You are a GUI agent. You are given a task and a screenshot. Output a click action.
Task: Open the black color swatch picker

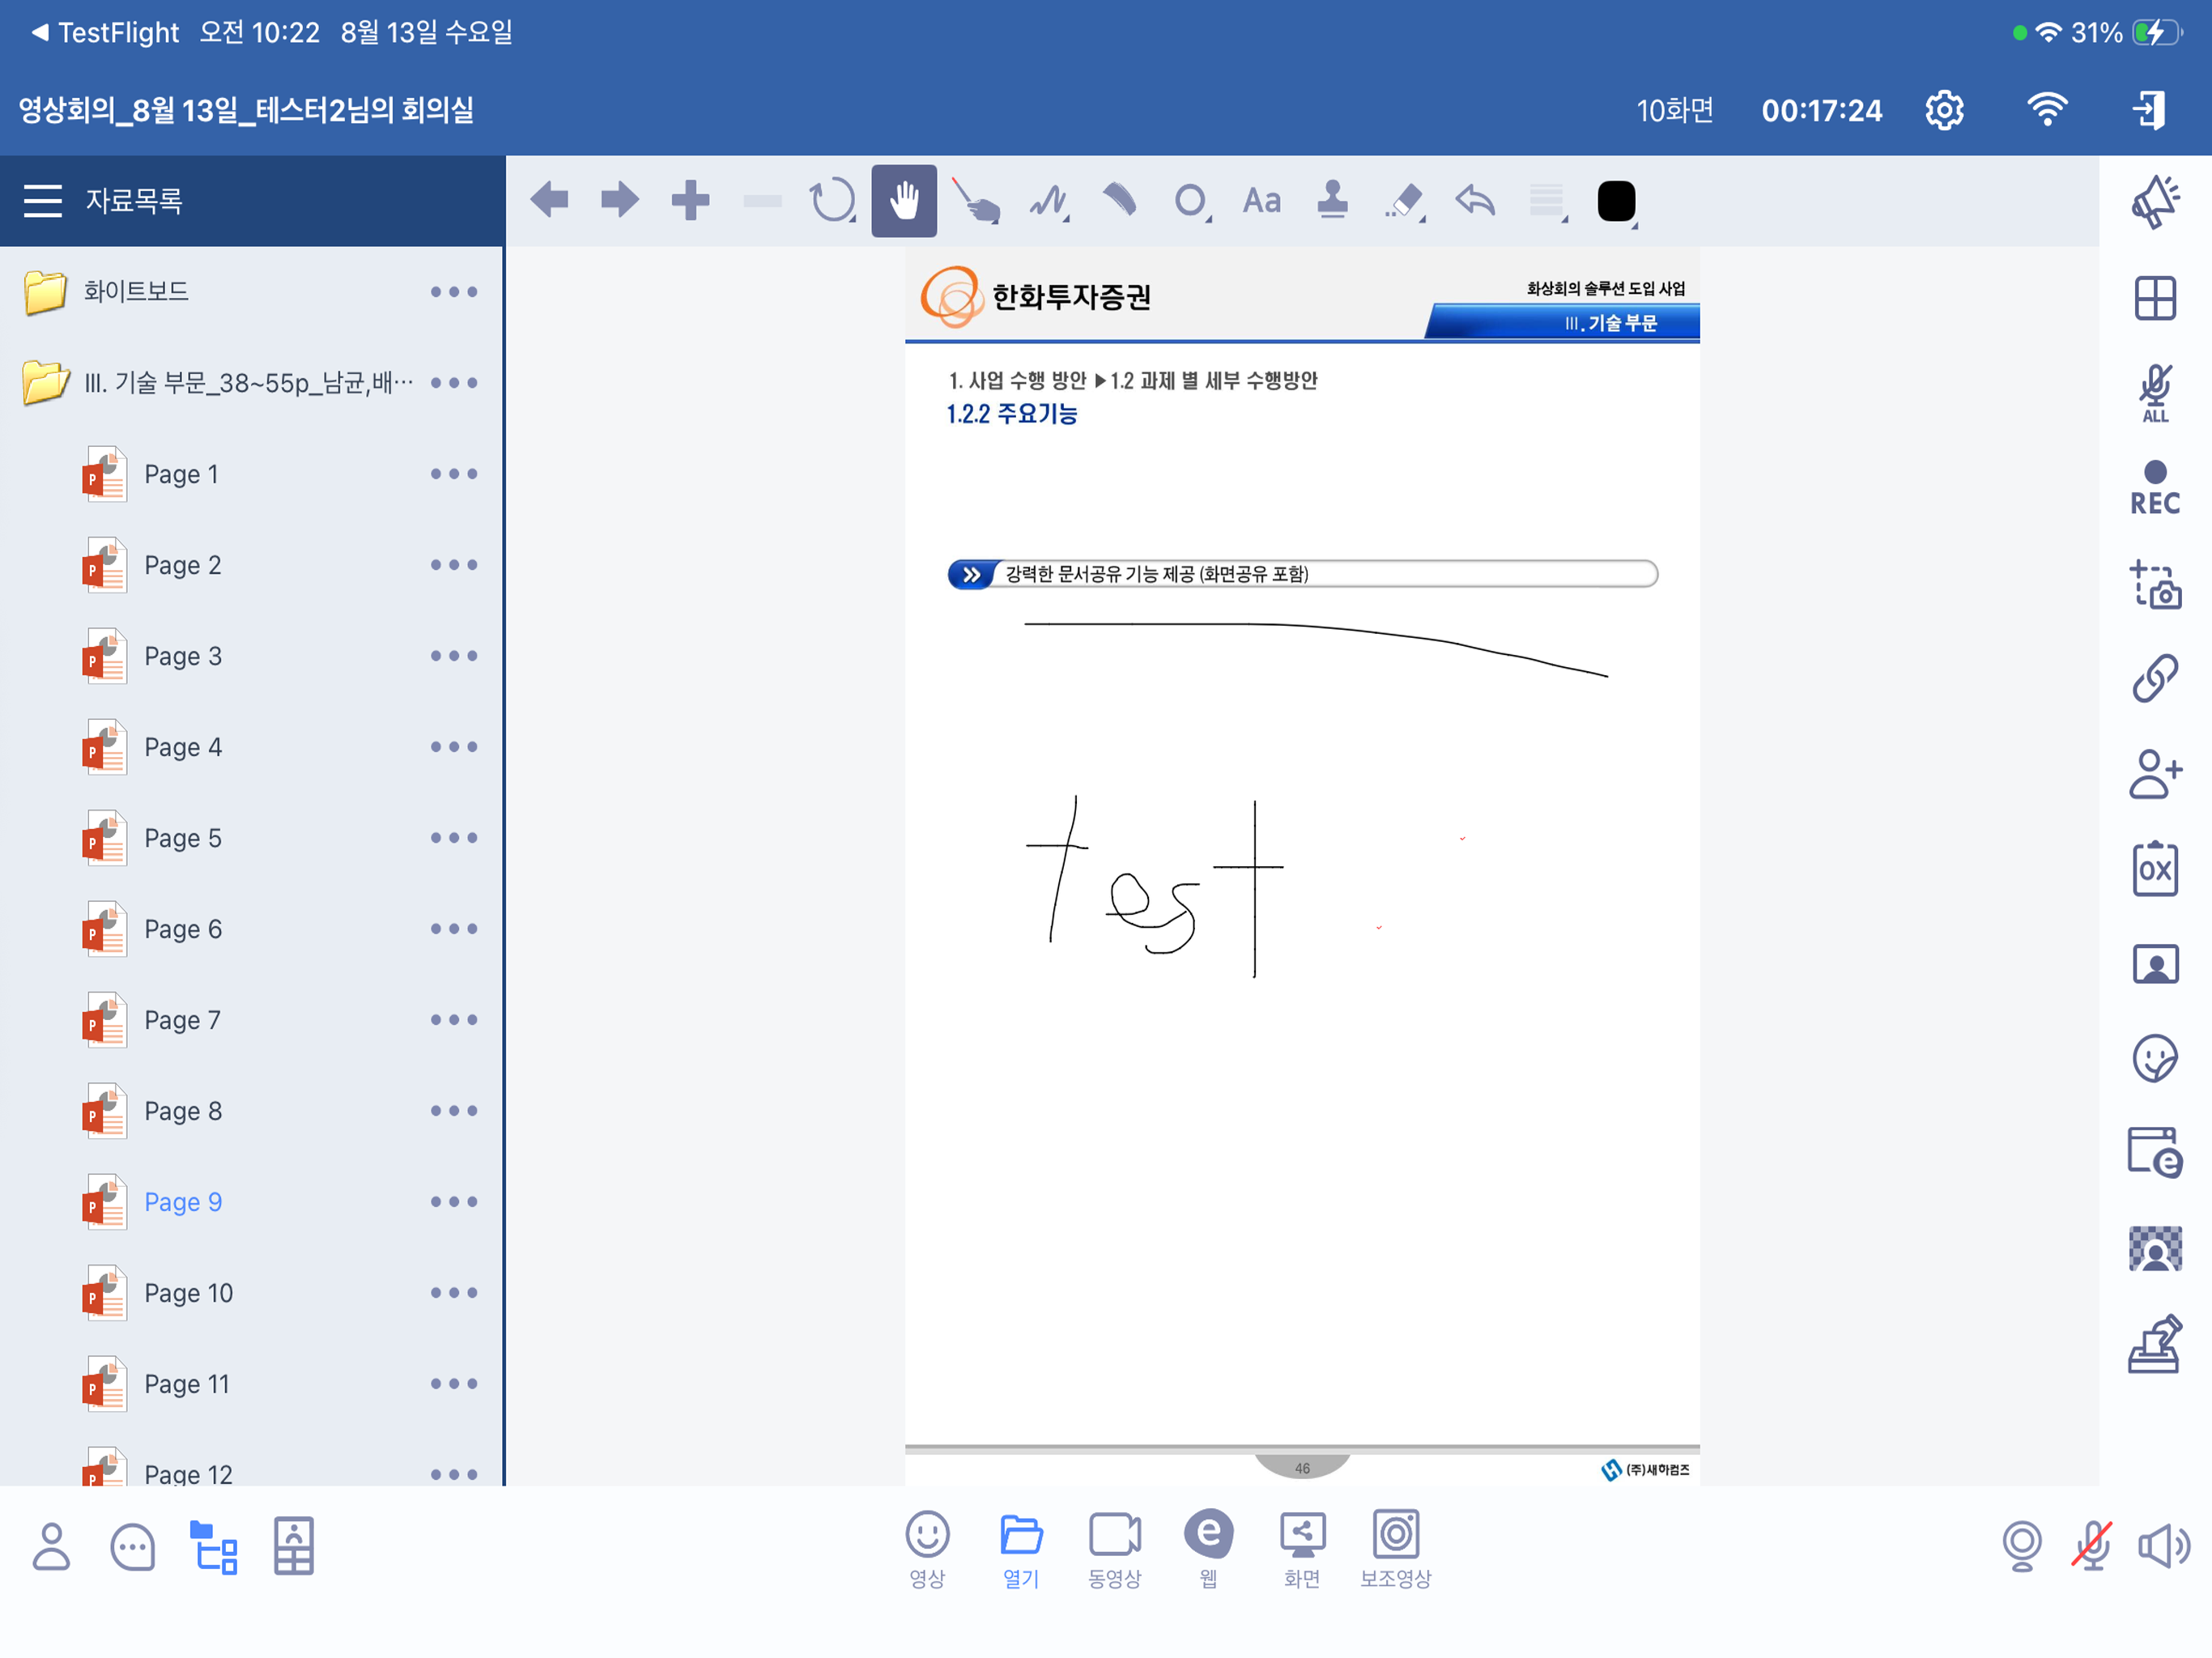tap(1615, 201)
